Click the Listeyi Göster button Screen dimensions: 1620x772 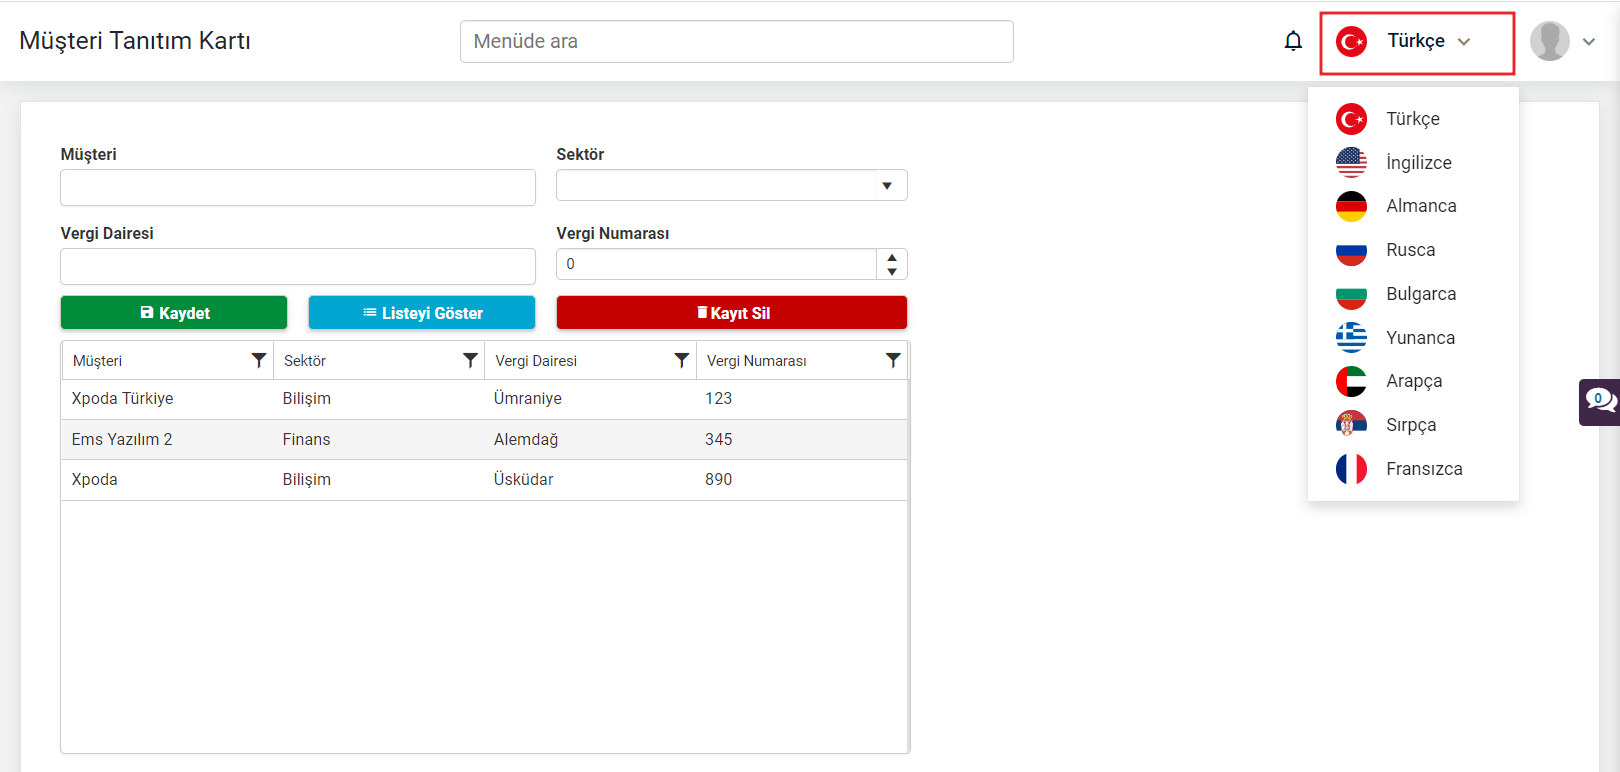[422, 313]
